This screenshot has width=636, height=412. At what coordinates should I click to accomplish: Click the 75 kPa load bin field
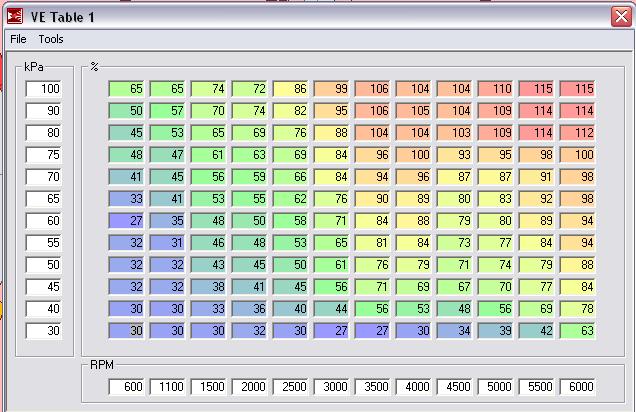pyautogui.click(x=44, y=155)
